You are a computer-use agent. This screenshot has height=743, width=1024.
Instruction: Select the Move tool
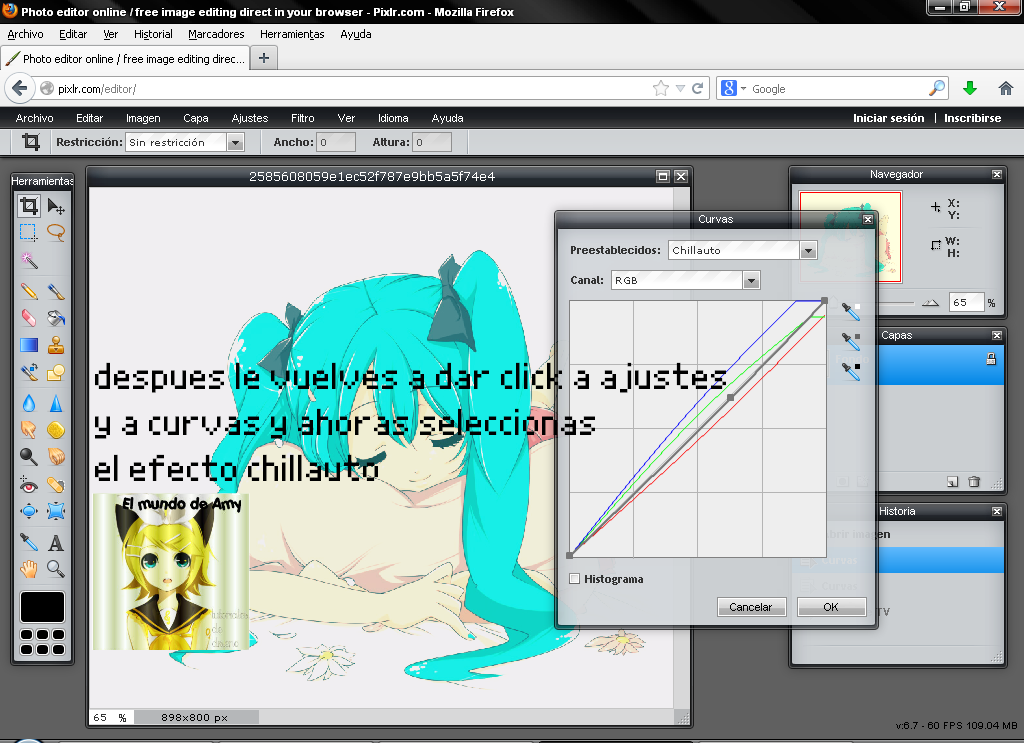pyautogui.click(x=56, y=206)
